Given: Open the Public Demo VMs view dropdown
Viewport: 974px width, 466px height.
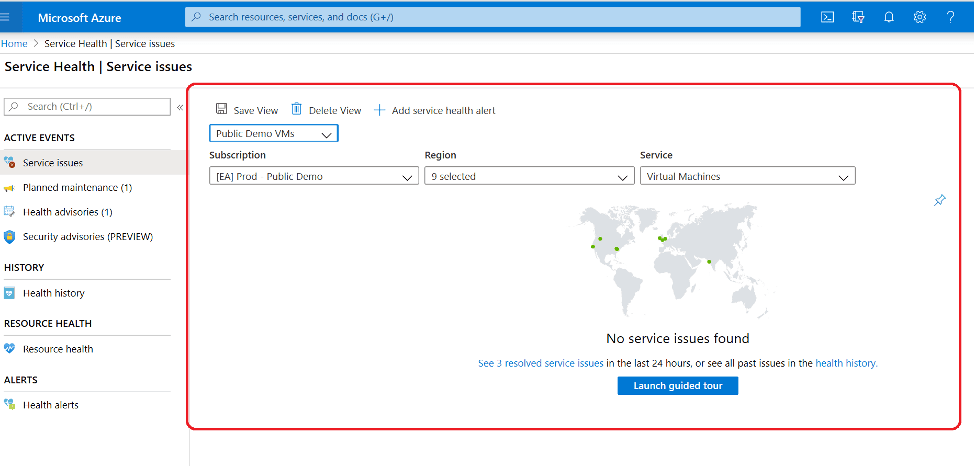Looking at the screenshot, I should pos(274,134).
